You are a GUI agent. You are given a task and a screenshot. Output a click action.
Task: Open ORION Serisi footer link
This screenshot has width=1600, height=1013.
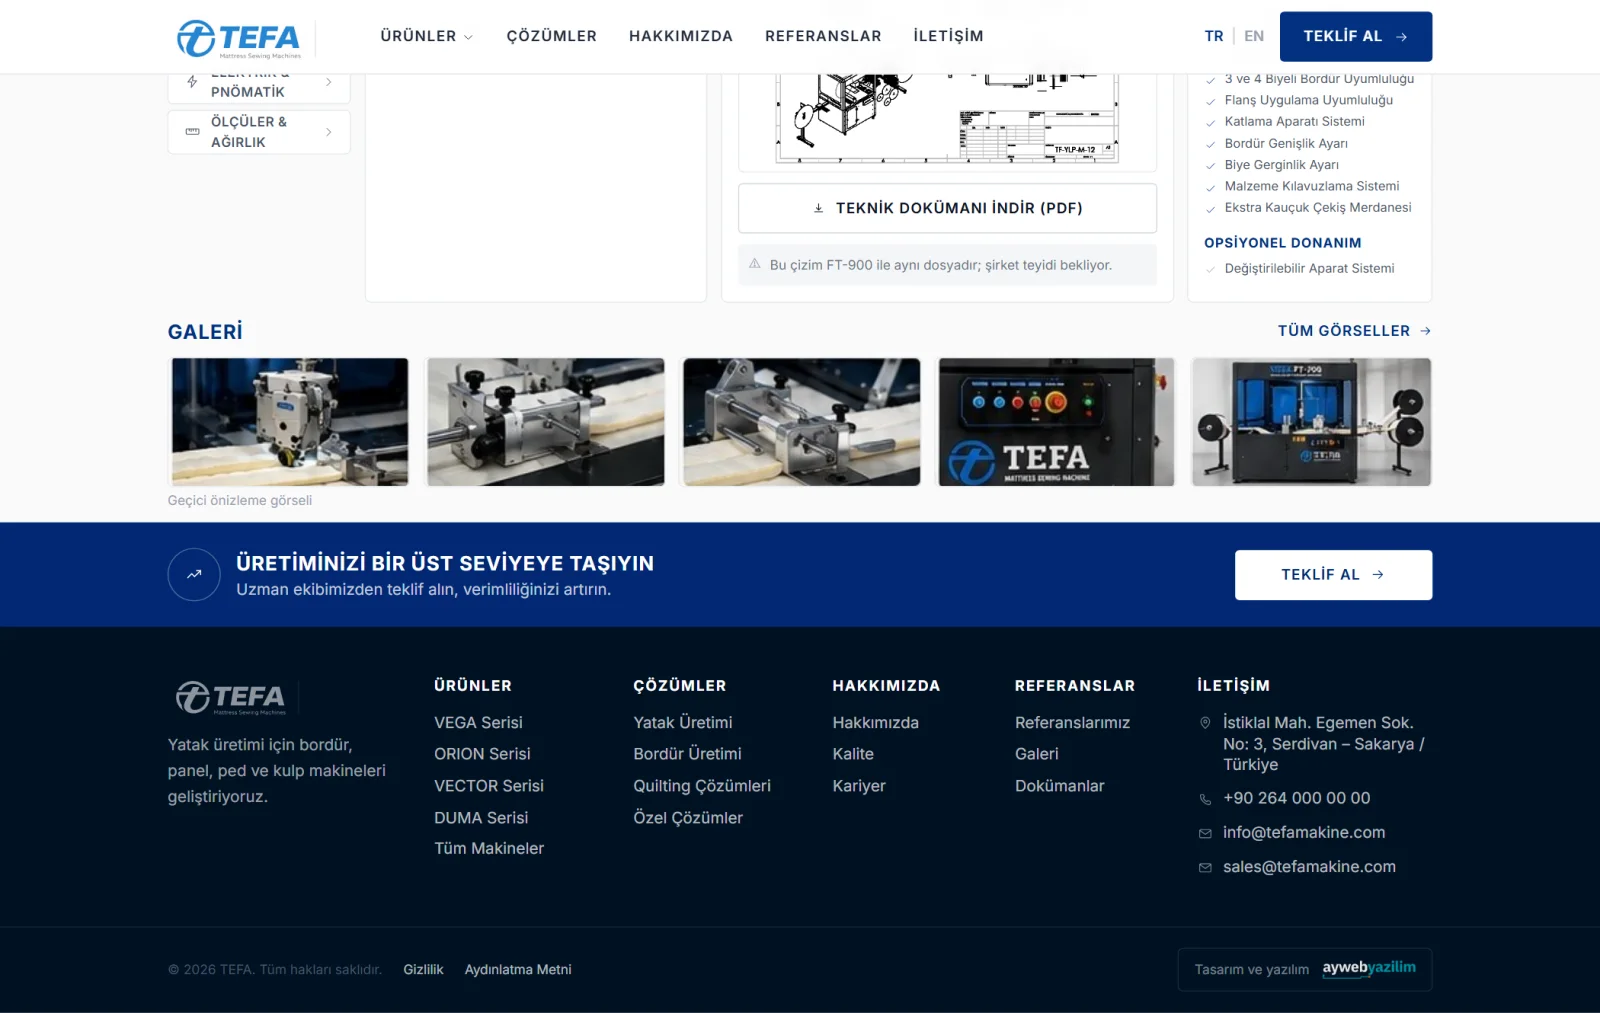[482, 754]
